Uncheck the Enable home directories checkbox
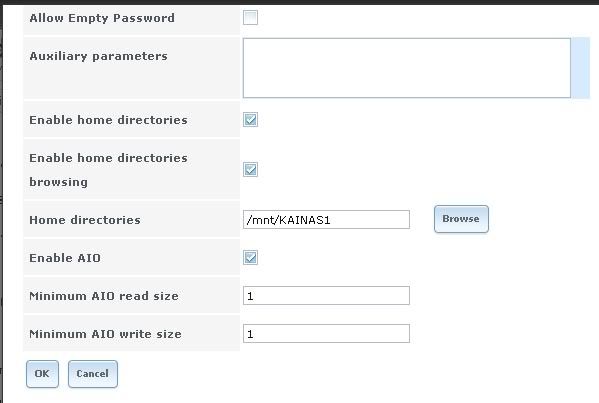The height and width of the screenshot is (403, 599). pos(250,120)
